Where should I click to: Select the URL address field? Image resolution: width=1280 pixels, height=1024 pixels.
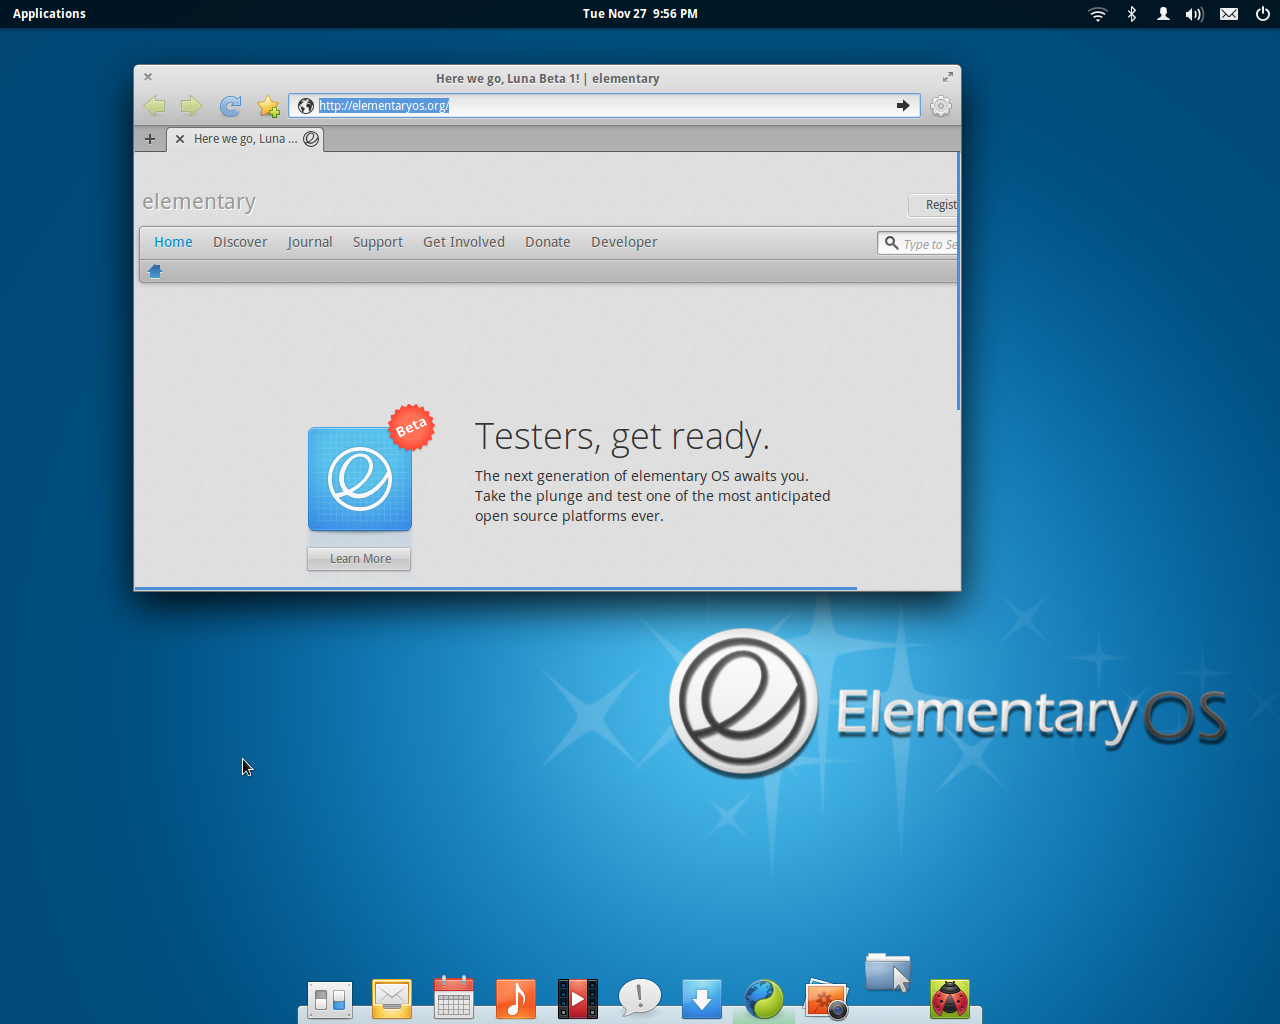(x=604, y=105)
